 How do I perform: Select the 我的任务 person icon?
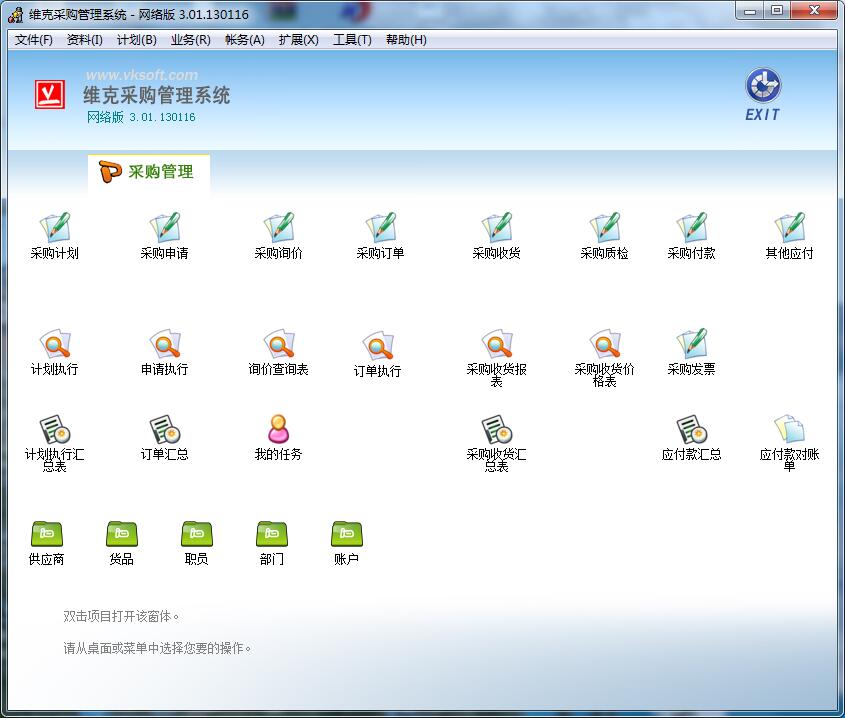pos(279,429)
